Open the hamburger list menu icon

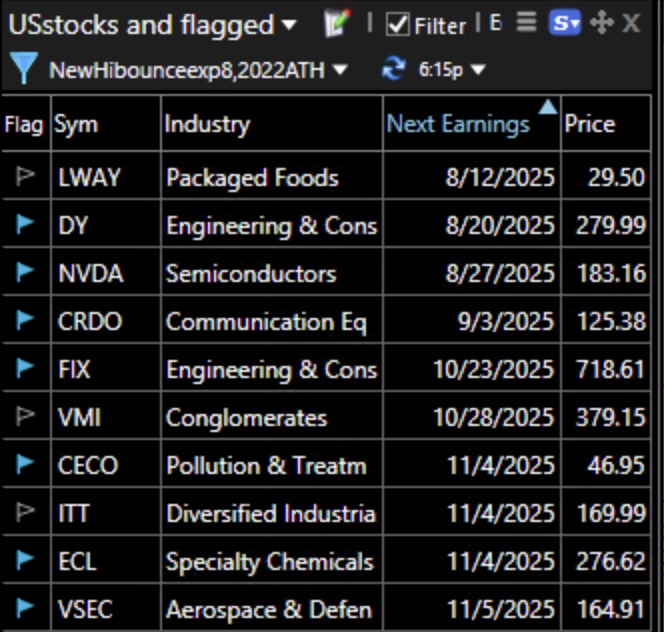click(x=526, y=23)
